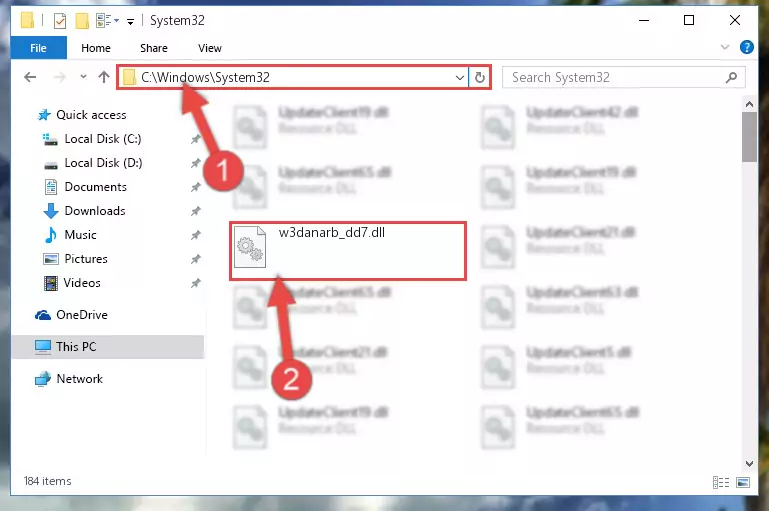Click the pin icon beside Videos

pos(195,283)
